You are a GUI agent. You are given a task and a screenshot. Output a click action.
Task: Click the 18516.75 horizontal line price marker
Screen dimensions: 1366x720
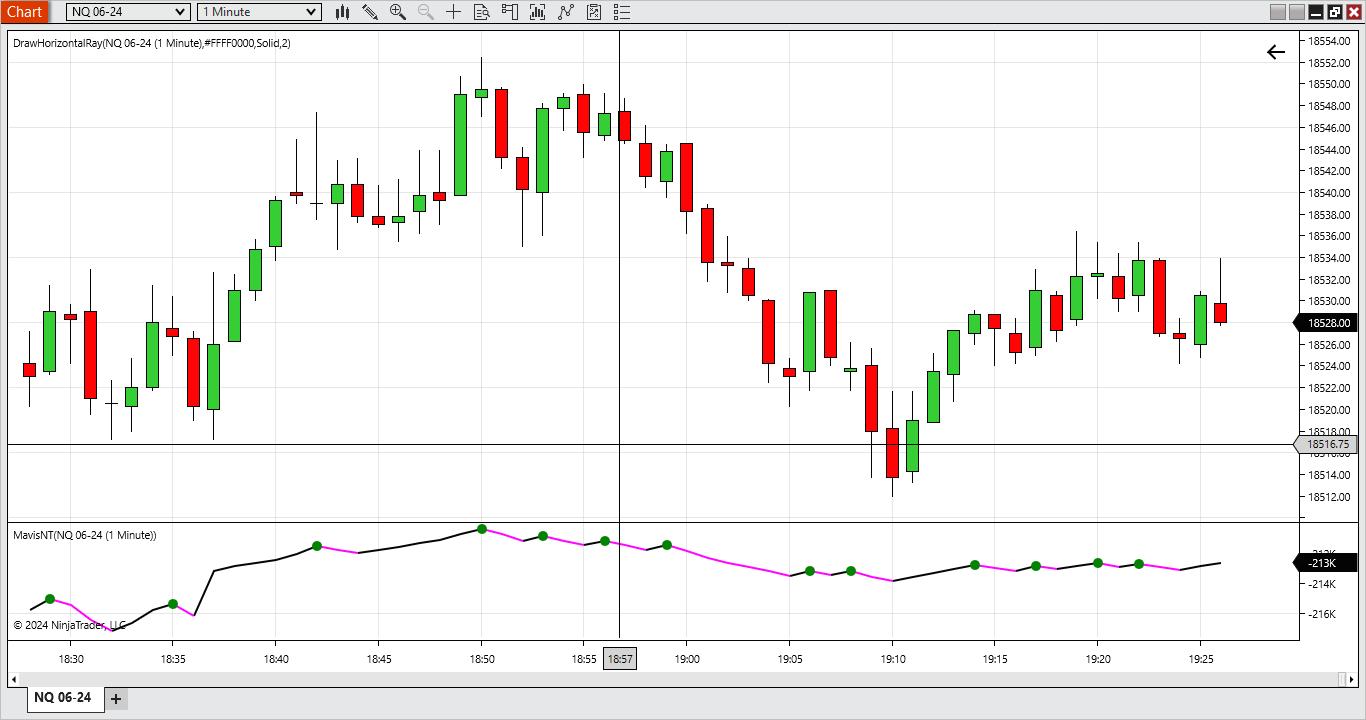click(x=1328, y=444)
